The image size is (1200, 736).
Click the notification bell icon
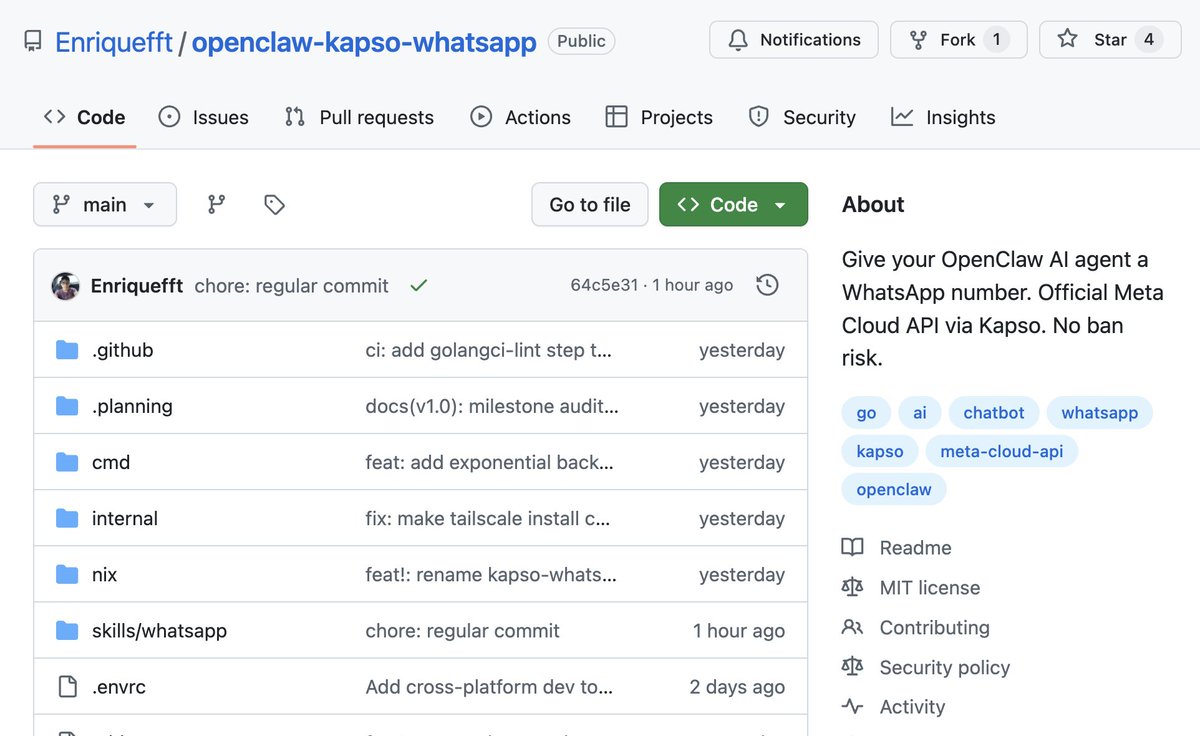coord(737,40)
